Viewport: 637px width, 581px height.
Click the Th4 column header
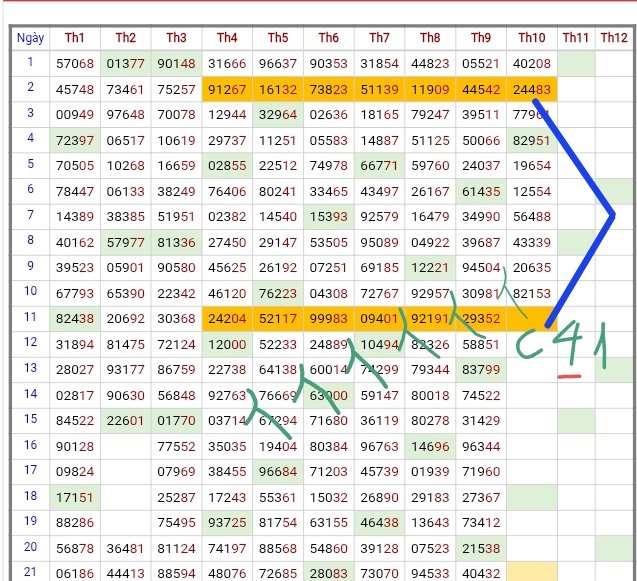(227, 38)
